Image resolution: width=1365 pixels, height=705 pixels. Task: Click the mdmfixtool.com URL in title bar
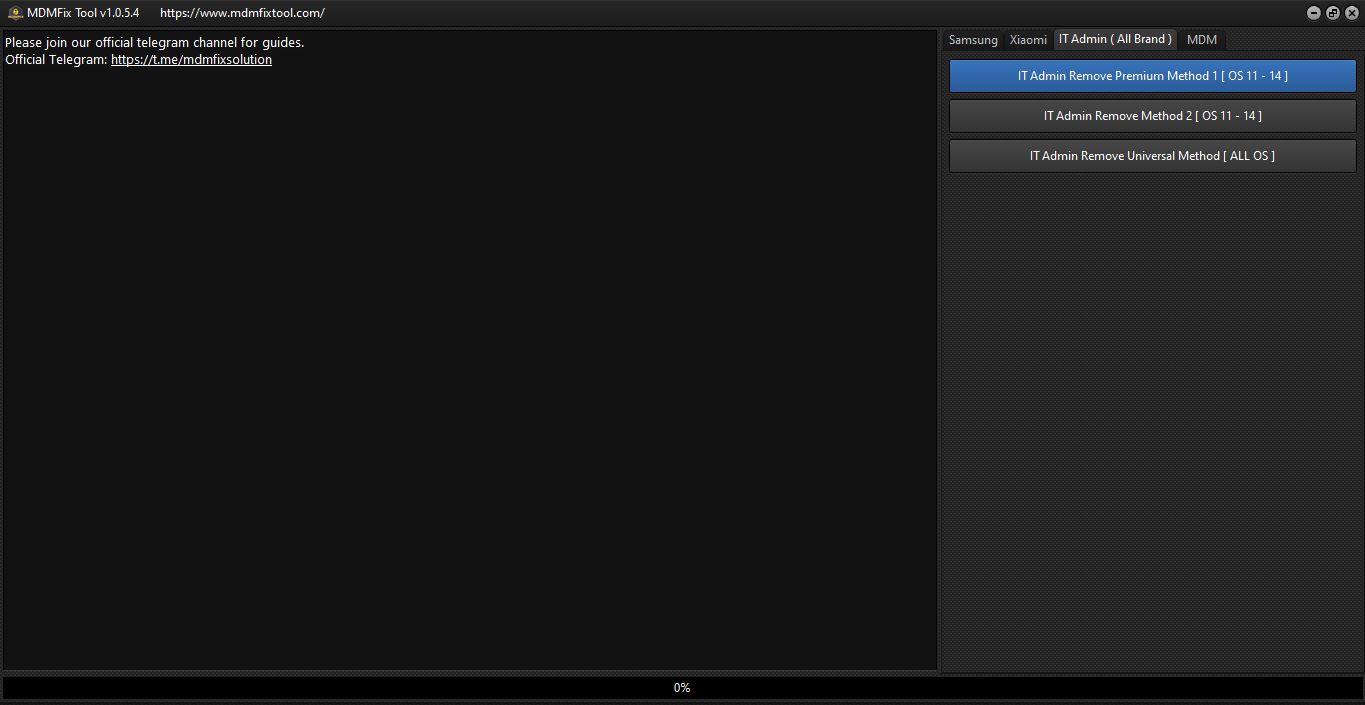pos(242,13)
